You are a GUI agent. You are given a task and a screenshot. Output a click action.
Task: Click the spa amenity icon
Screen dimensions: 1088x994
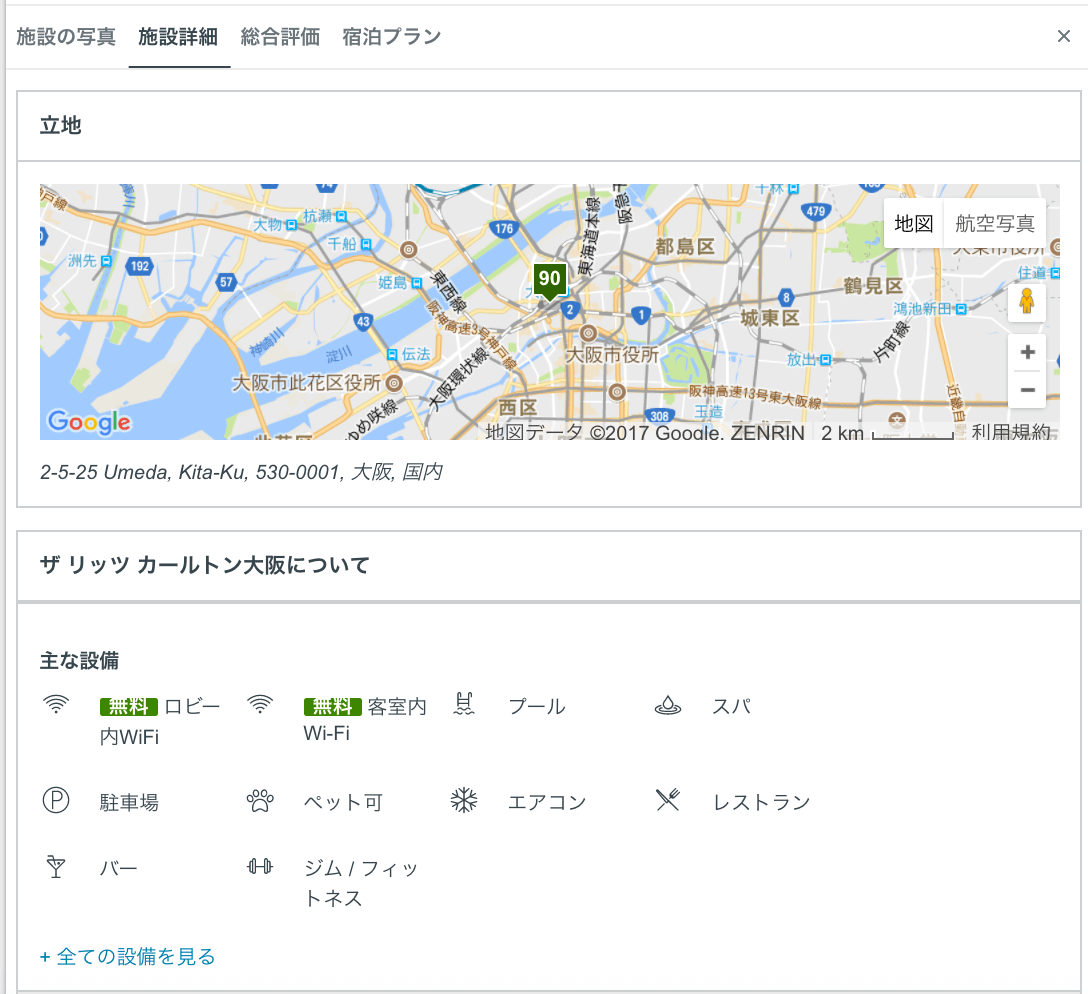(x=668, y=706)
